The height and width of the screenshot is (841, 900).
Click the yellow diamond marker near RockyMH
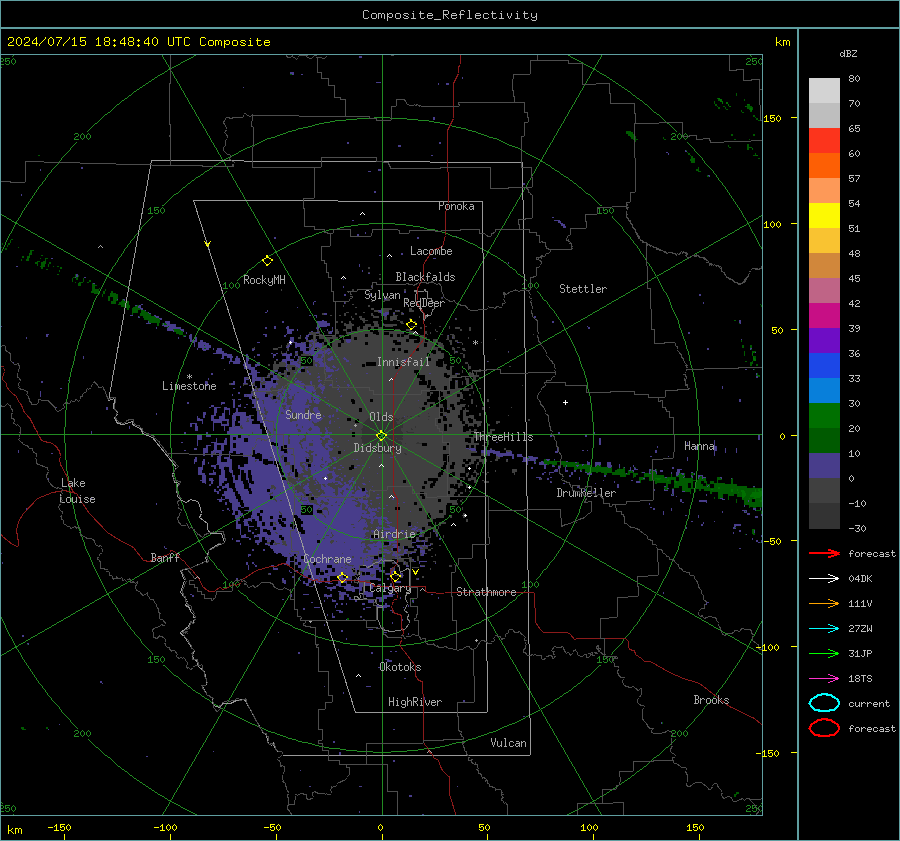pyautogui.click(x=267, y=261)
